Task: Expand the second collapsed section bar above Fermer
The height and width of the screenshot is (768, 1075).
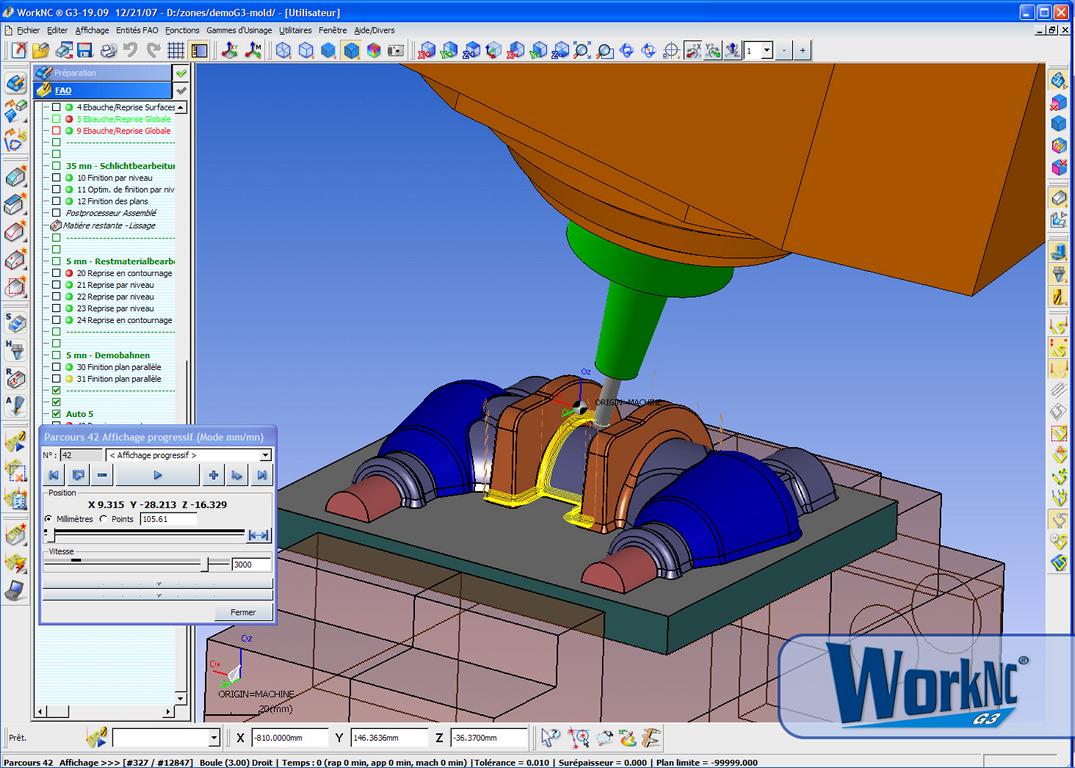Action: [x=158, y=595]
